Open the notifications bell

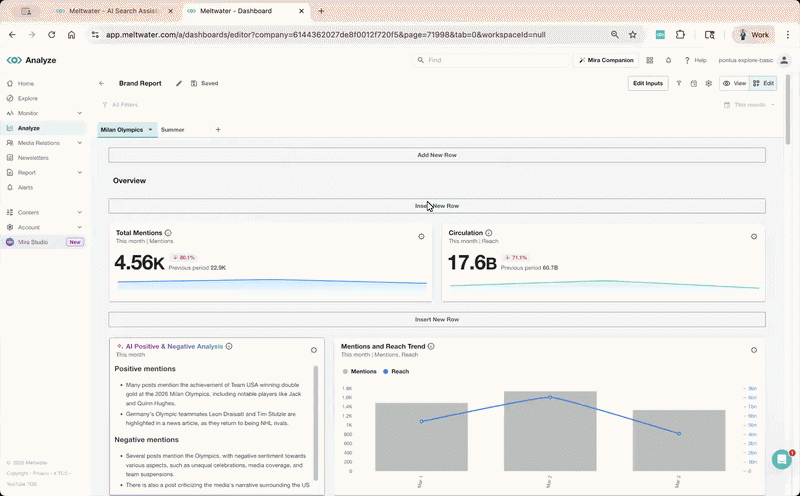click(668, 60)
